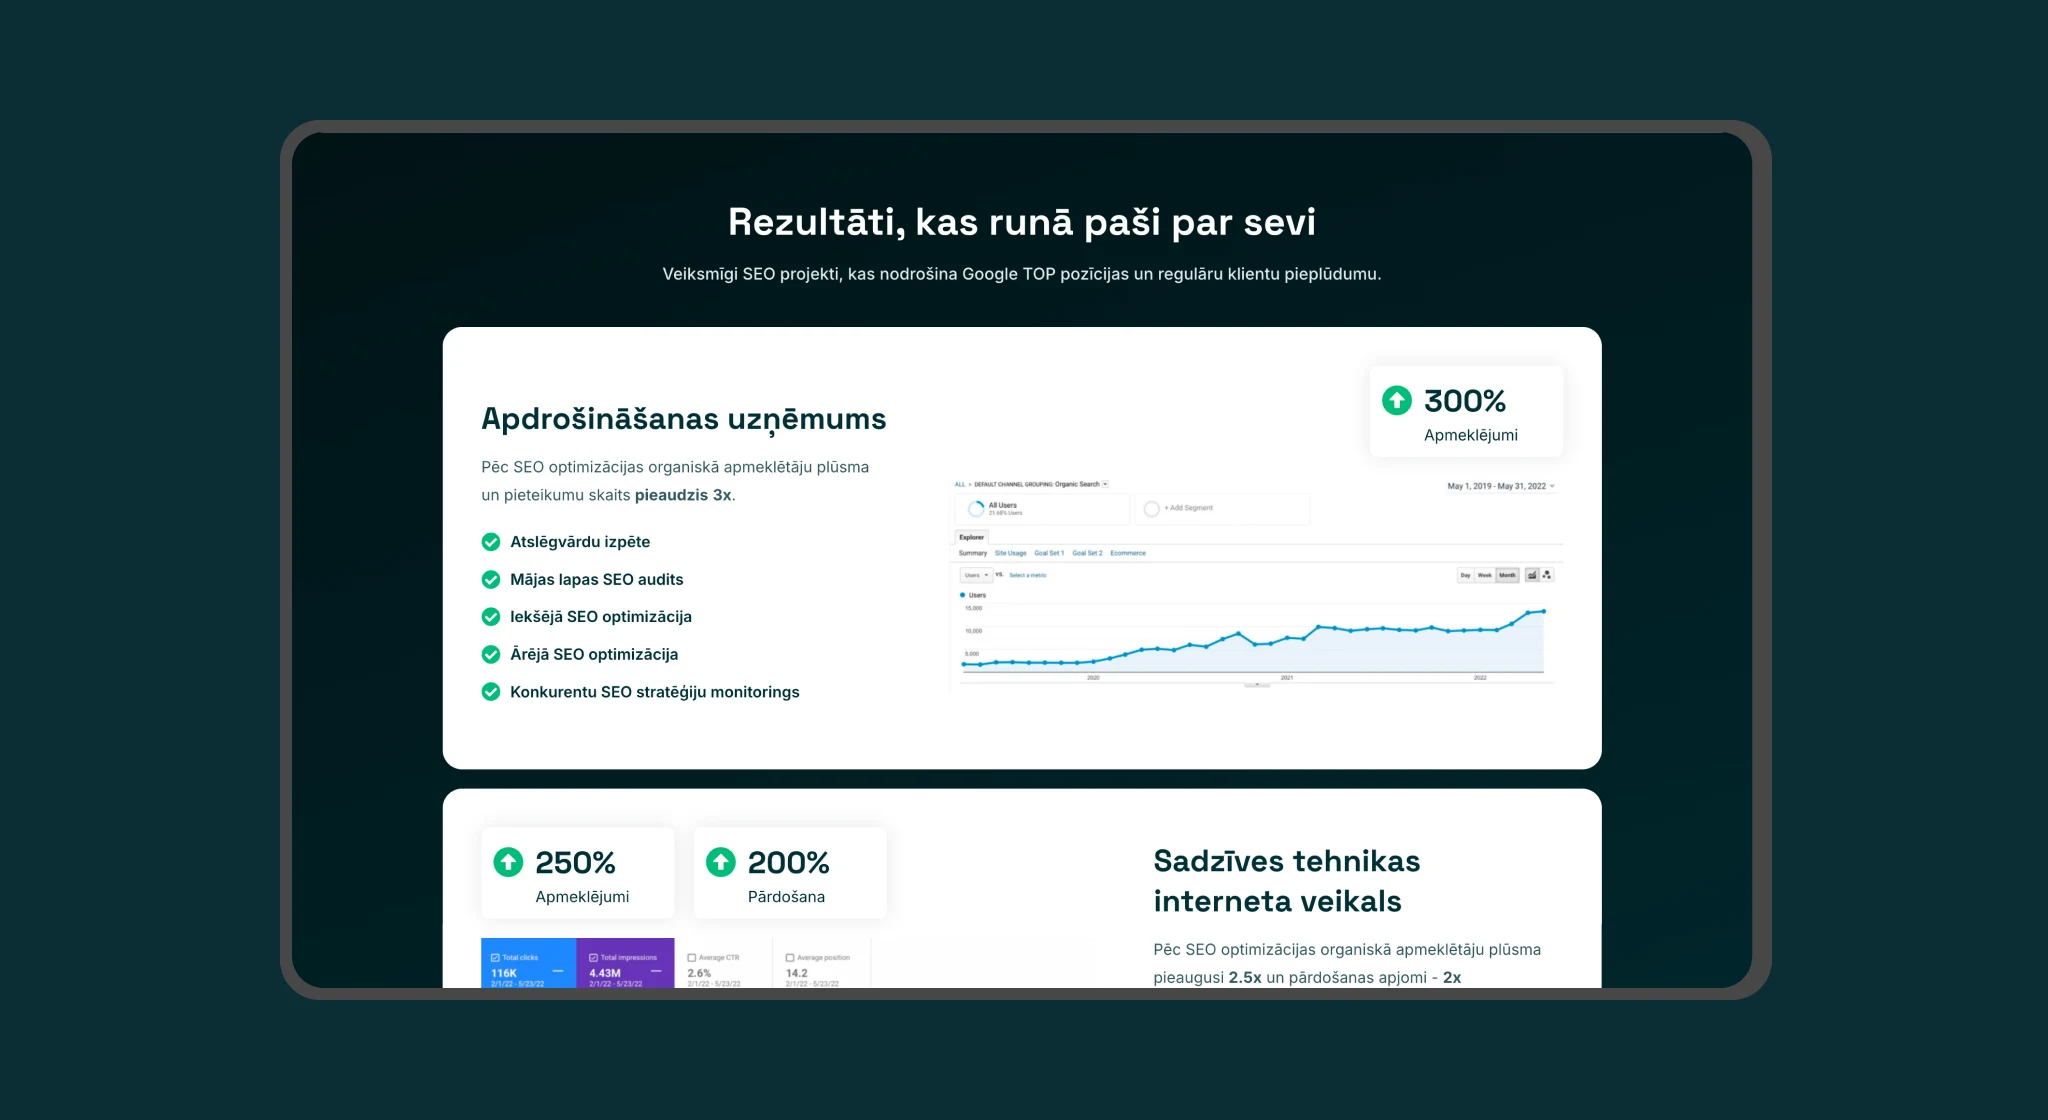Click the + Add Segment label
The image size is (2048, 1120).
coord(1188,508)
